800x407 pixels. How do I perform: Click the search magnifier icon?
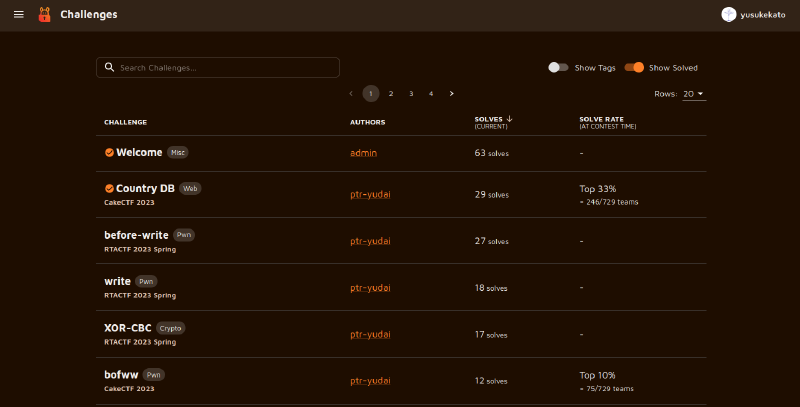109,68
